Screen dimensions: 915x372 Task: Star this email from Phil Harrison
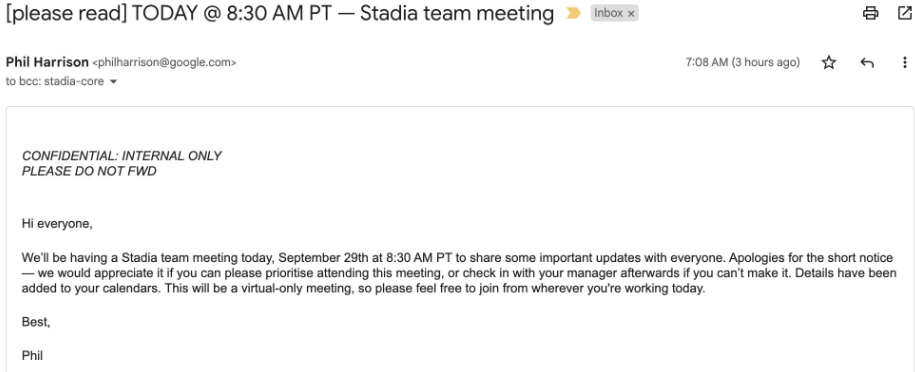tap(829, 62)
